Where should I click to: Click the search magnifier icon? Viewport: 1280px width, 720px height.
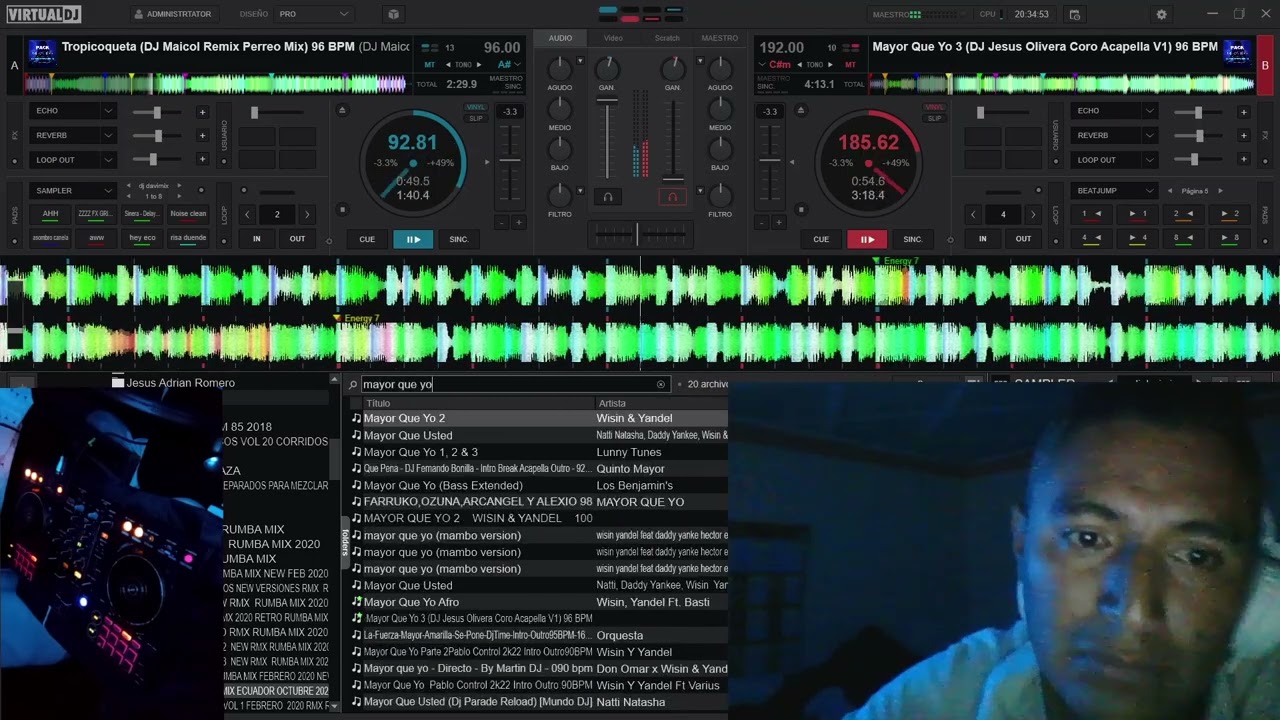(x=353, y=384)
